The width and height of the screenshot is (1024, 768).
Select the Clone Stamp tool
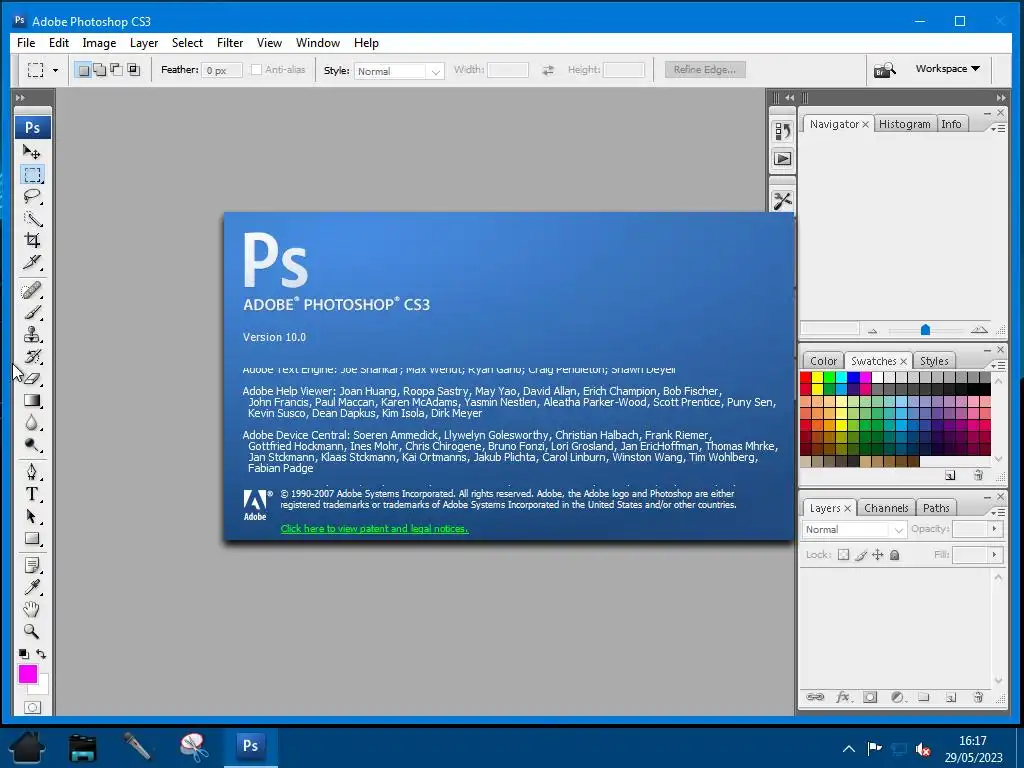coord(32,334)
